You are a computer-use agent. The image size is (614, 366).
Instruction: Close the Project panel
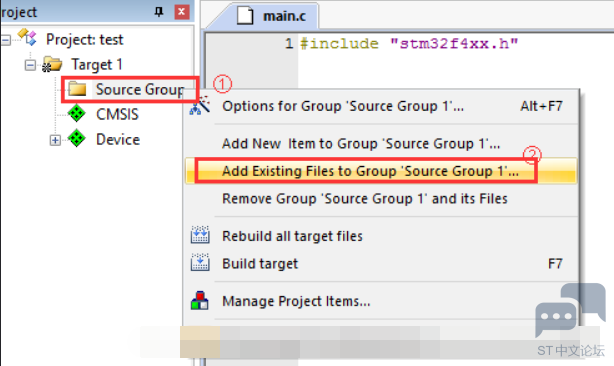pos(182,12)
